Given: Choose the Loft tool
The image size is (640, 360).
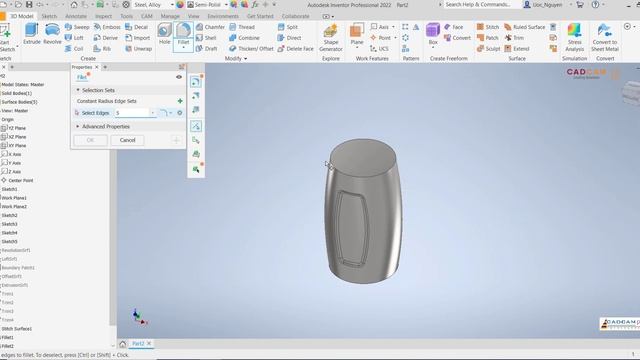Looking at the screenshot, I should [x=74, y=38].
